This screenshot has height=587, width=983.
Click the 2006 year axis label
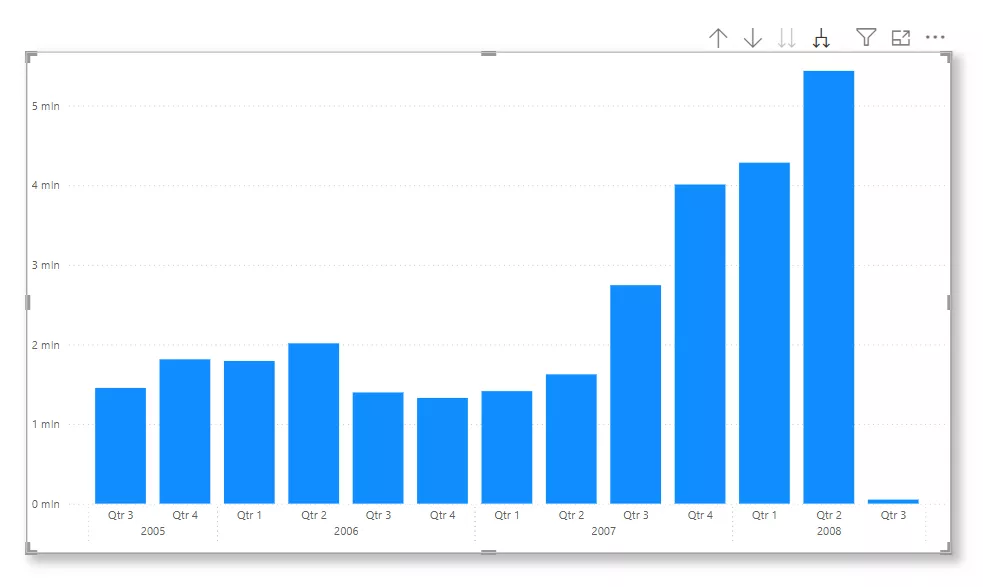tap(346, 531)
